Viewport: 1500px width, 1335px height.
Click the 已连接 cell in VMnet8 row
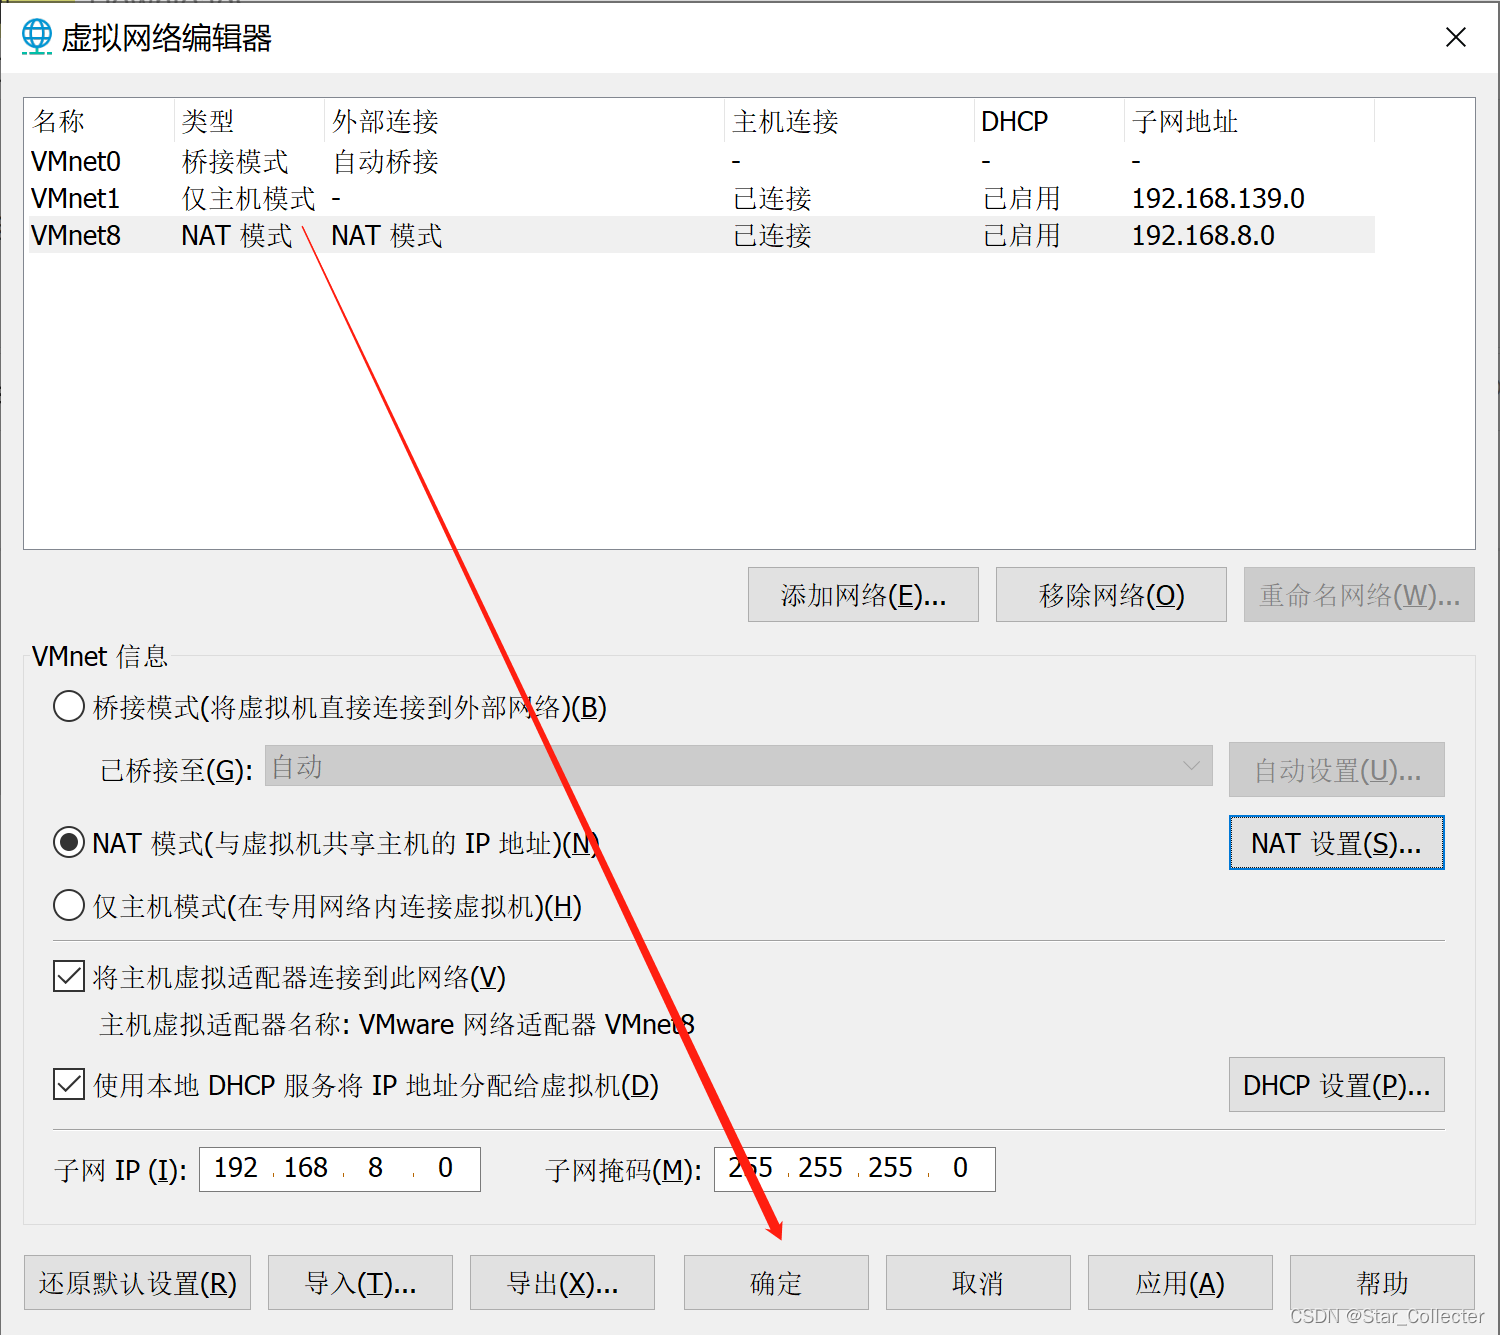pos(772,235)
